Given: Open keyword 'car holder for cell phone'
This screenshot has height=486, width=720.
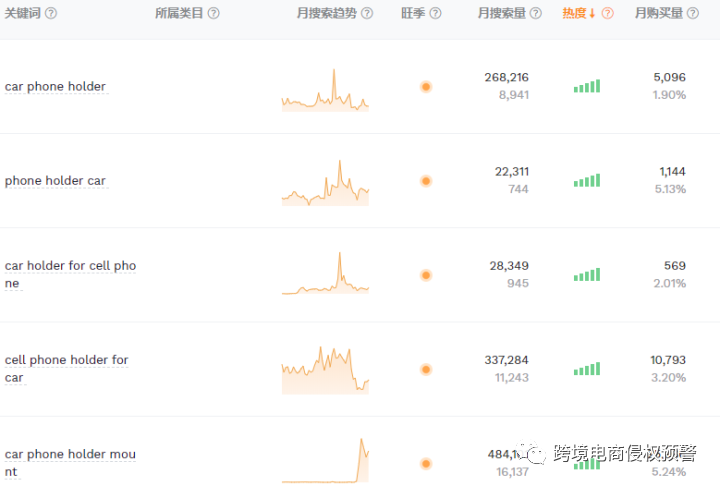Looking at the screenshot, I should (x=70, y=274).
